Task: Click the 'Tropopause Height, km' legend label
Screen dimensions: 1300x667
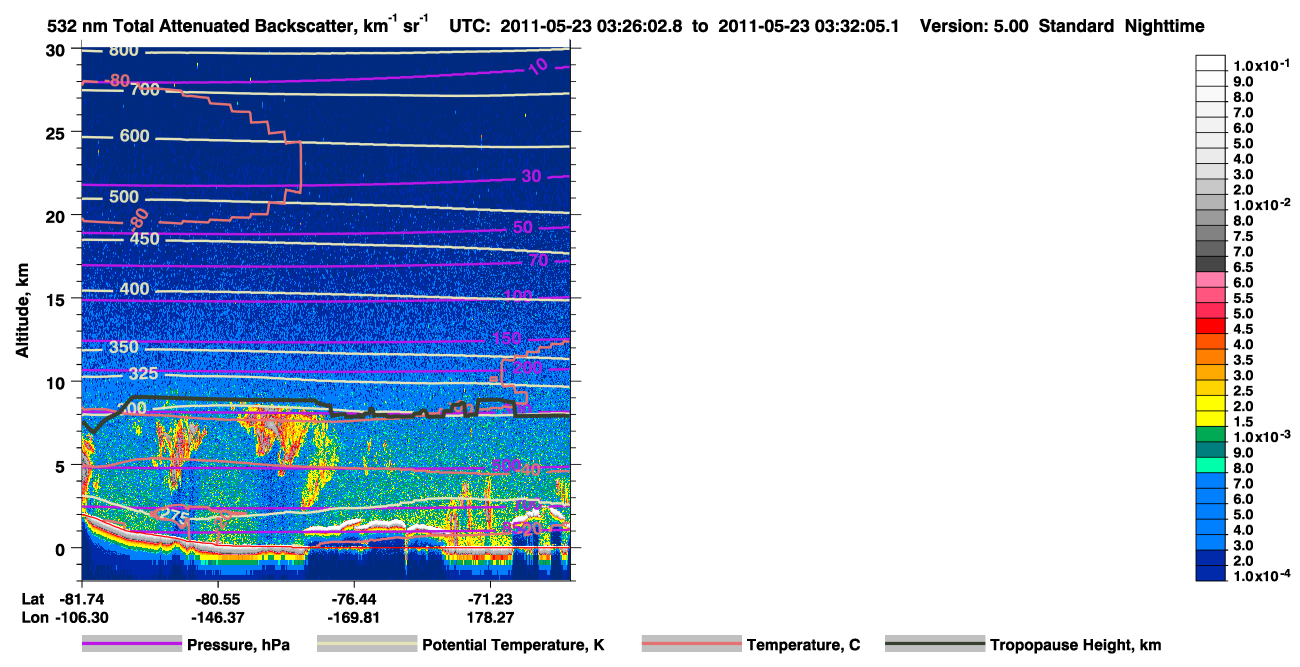Action: pyautogui.click(x=1075, y=645)
